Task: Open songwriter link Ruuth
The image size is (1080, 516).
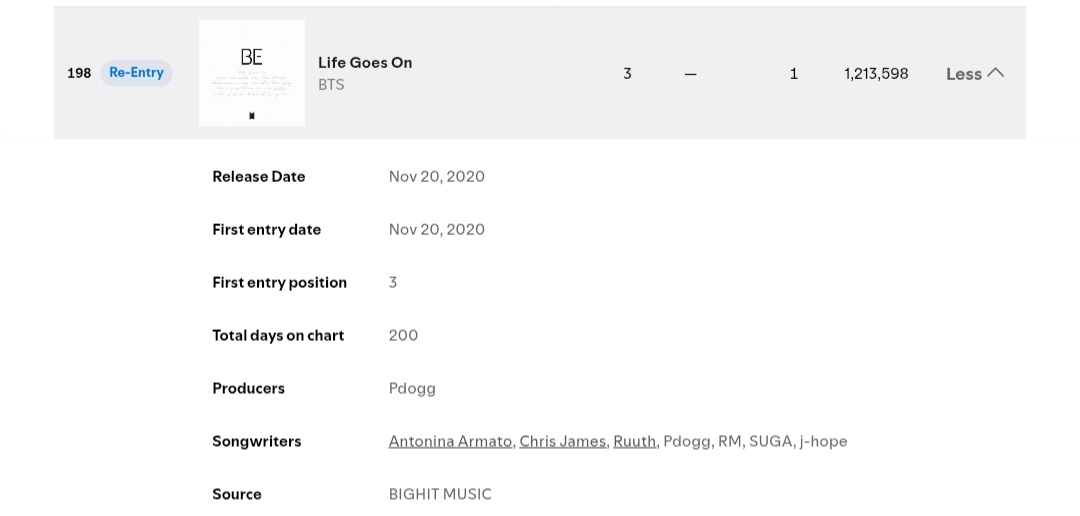Action: point(634,441)
